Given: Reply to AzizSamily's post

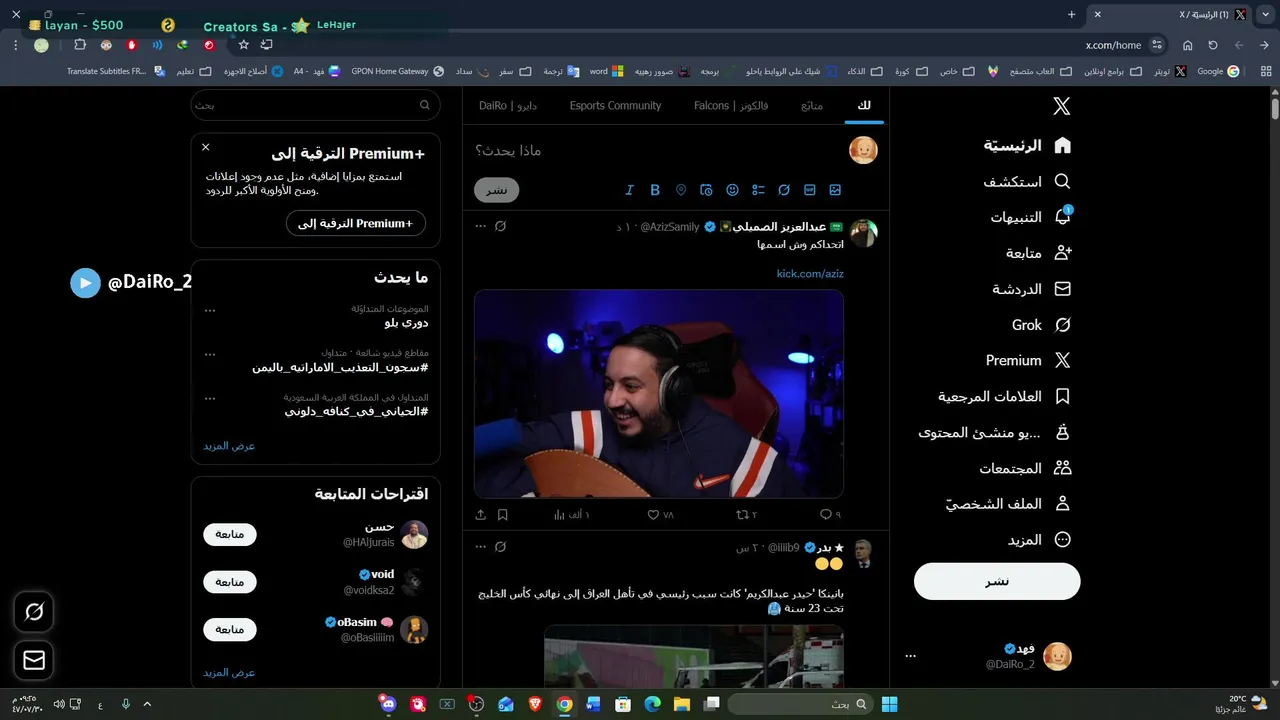Looking at the screenshot, I should 826,515.
